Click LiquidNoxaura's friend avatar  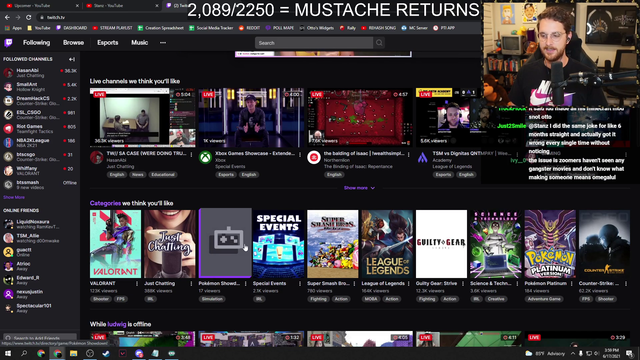point(8,224)
